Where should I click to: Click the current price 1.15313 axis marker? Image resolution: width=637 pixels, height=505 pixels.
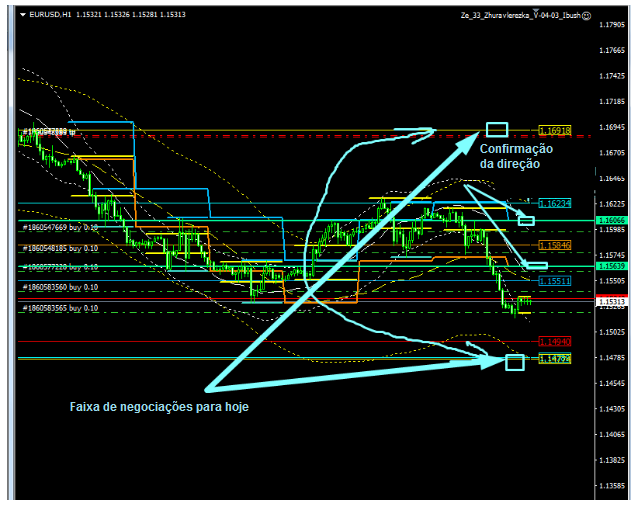coord(611,301)
